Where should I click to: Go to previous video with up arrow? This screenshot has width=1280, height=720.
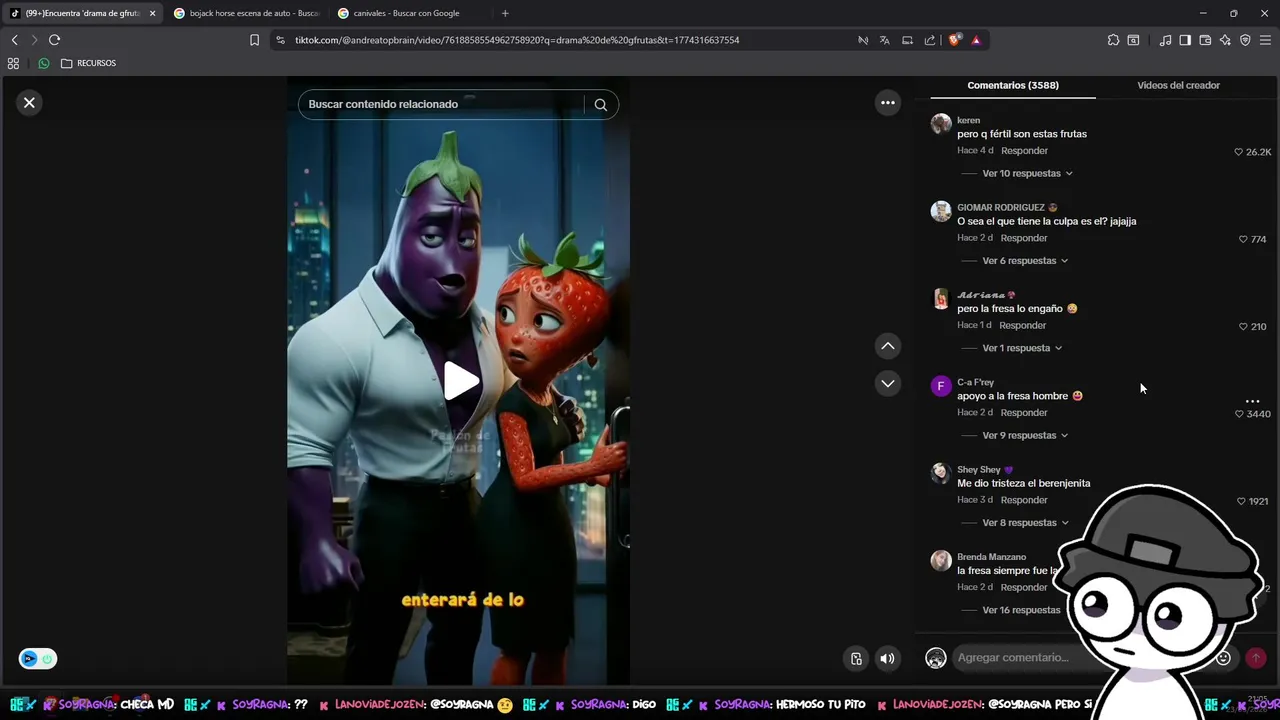point(887,346)
